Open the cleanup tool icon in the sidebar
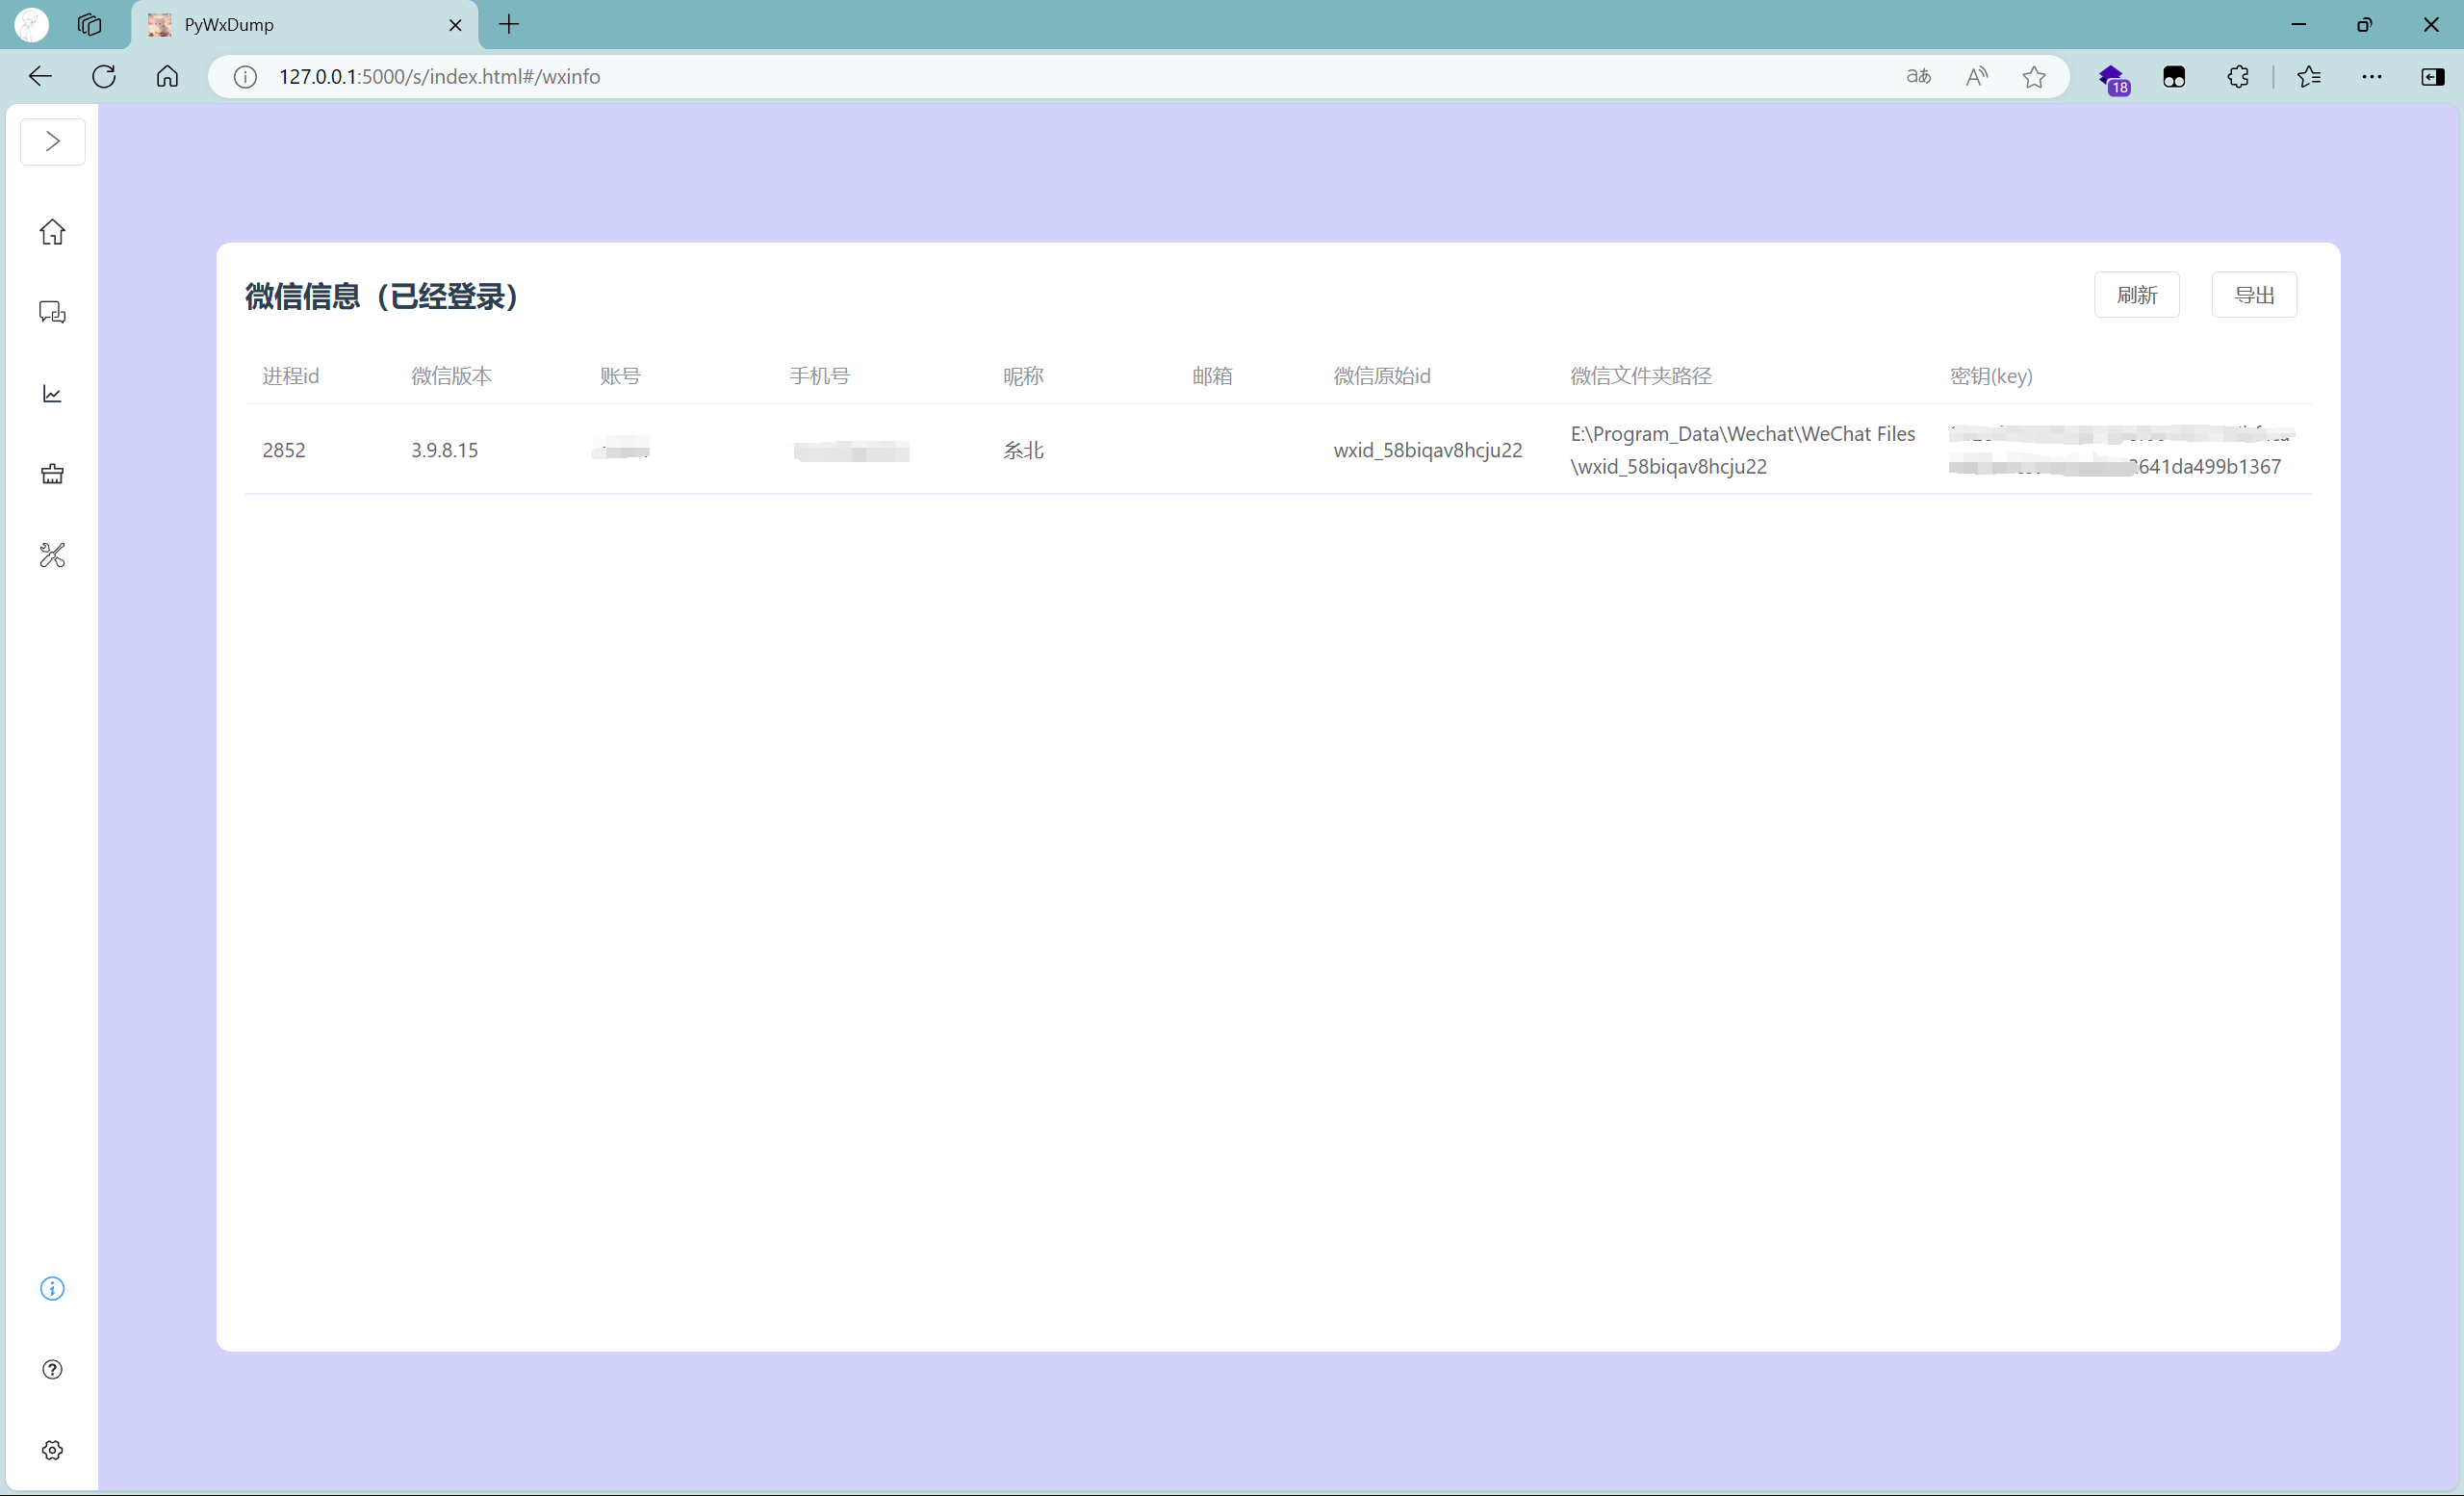This screenshot has width=2464, height=1496. (52, 474)
